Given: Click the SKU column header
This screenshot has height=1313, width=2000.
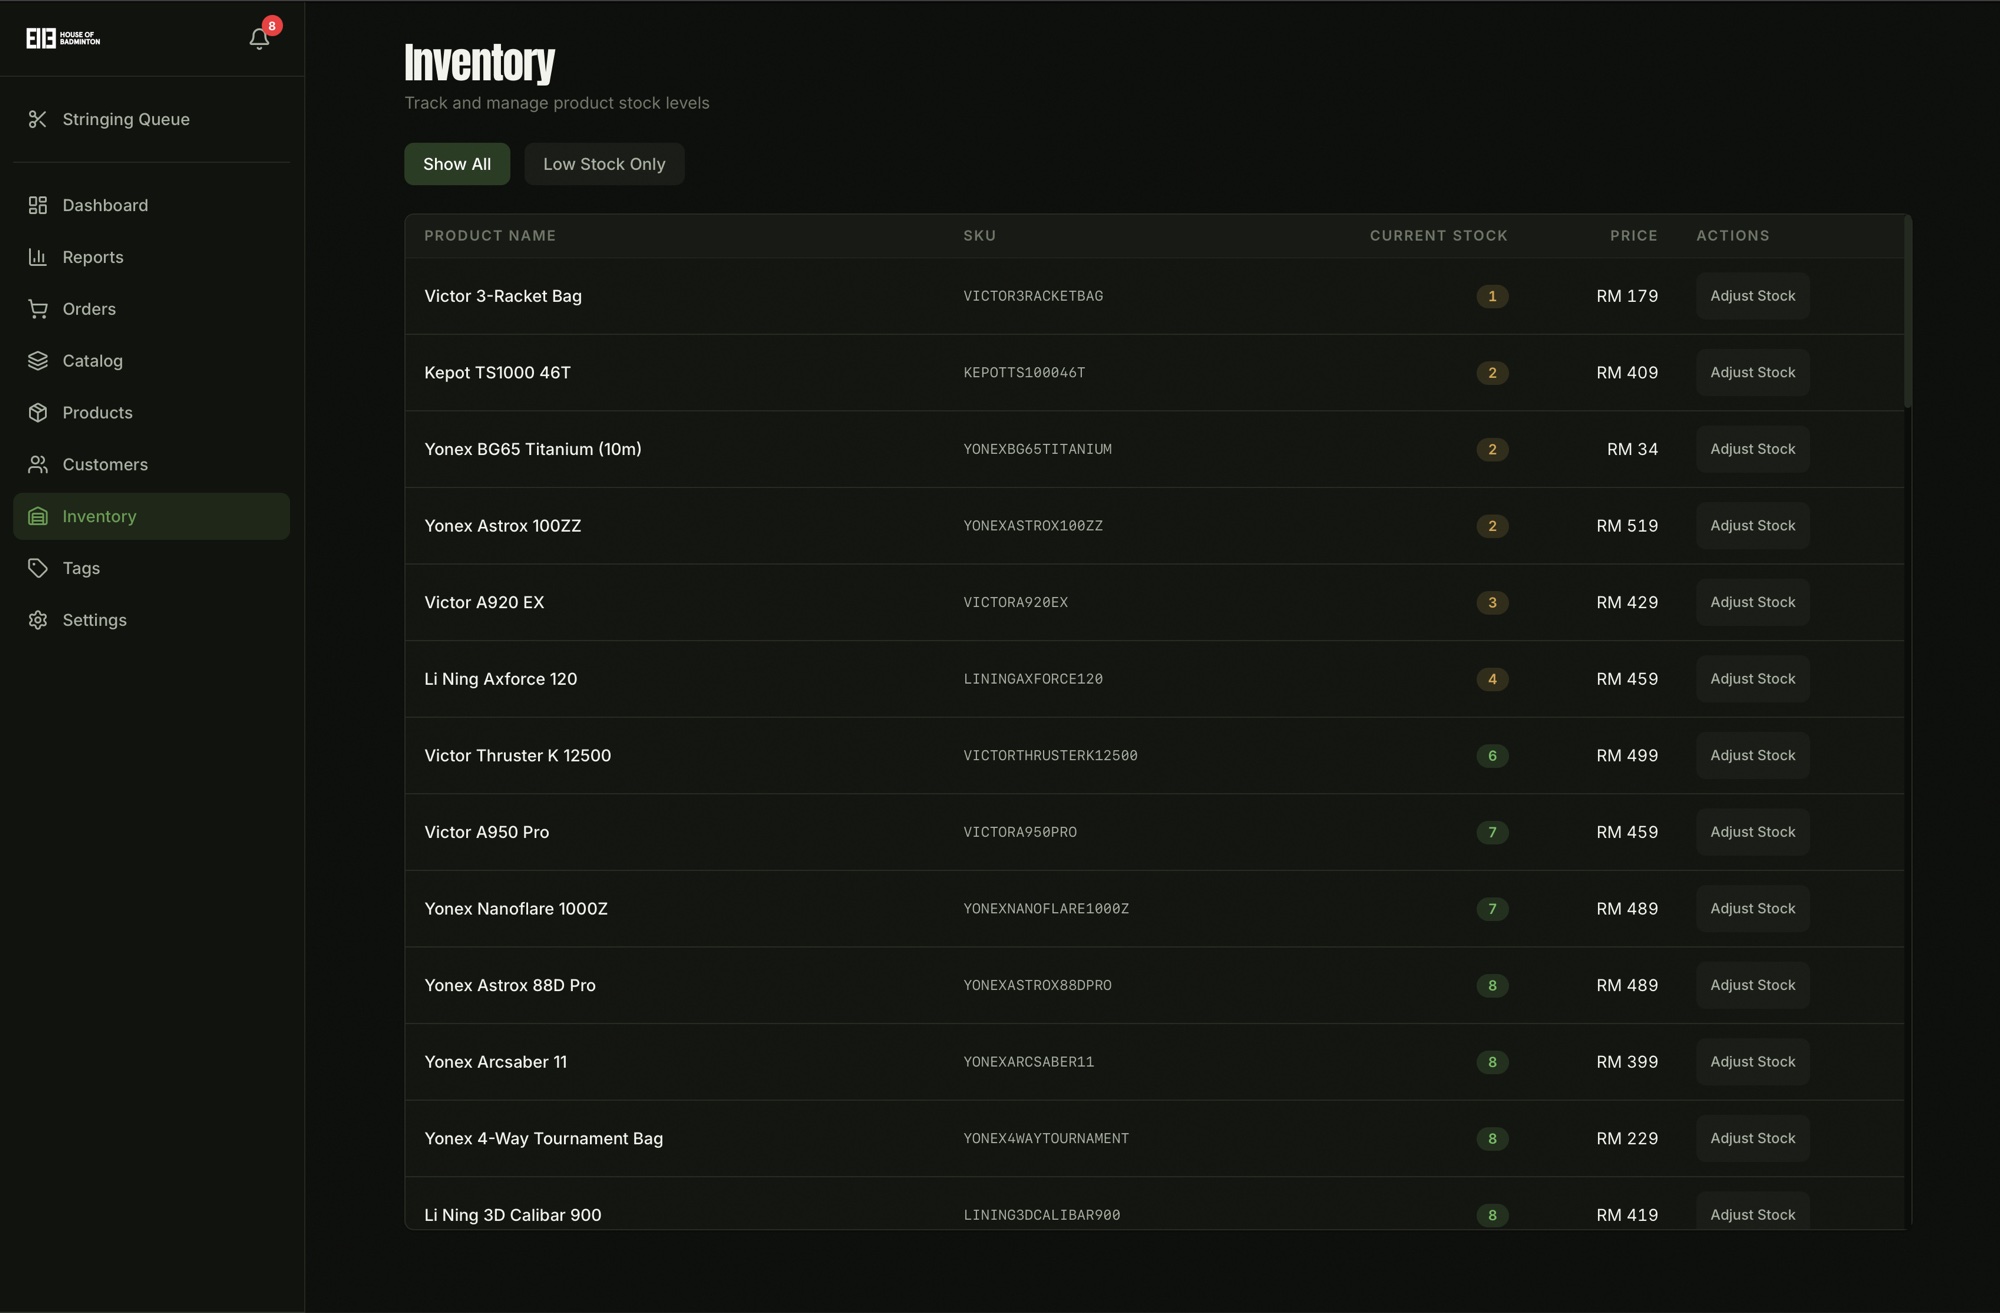Looking at the screenshot, I should tap(979, 236).
